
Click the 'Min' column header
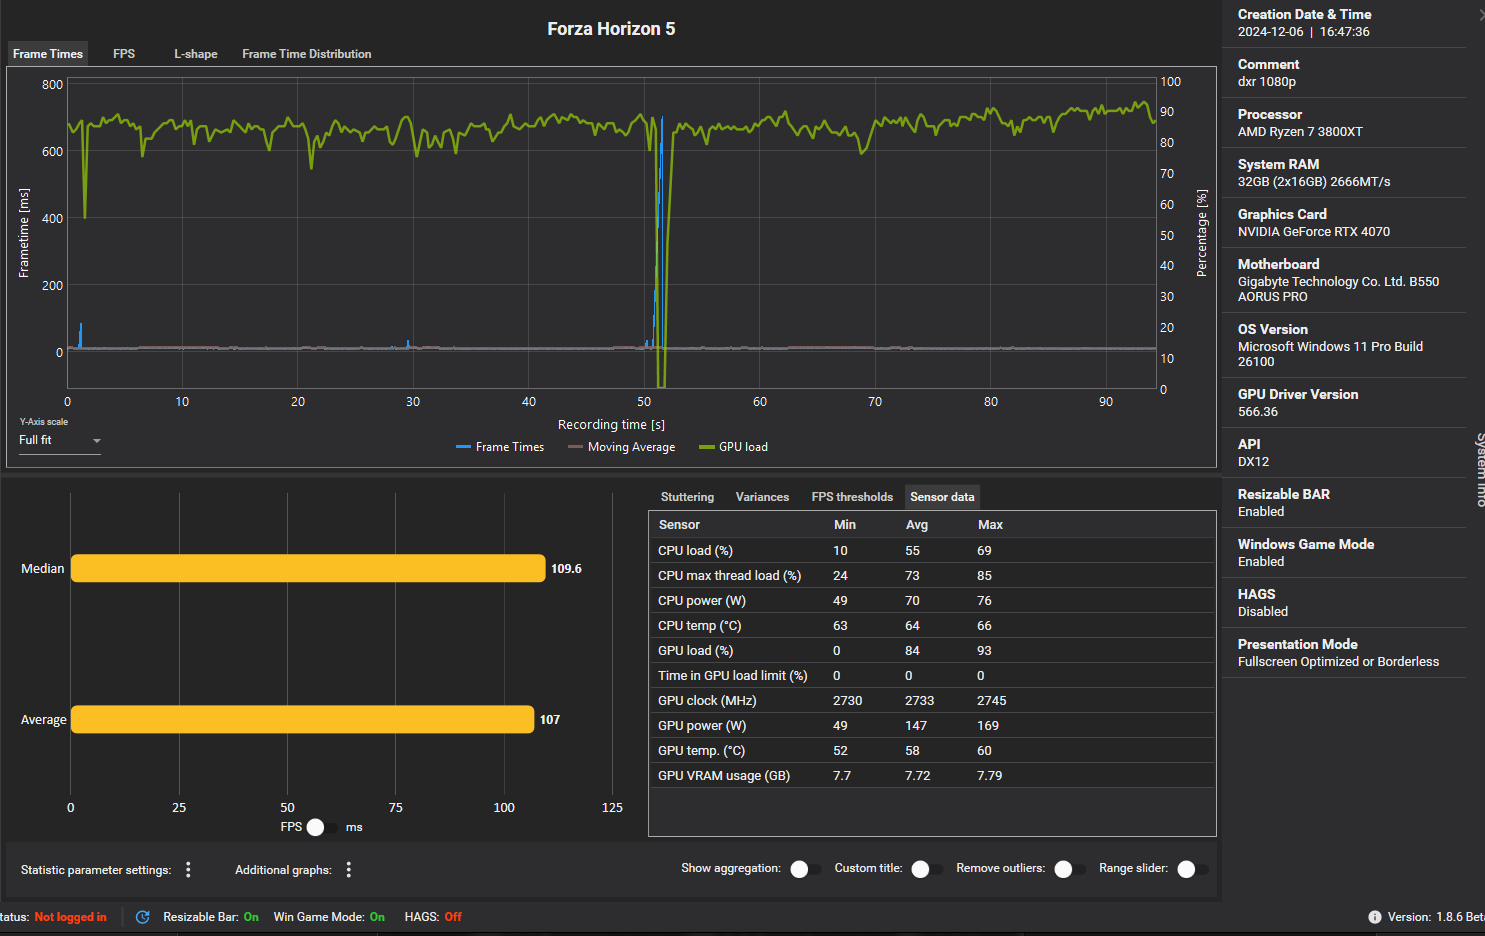tap(845, 525)
